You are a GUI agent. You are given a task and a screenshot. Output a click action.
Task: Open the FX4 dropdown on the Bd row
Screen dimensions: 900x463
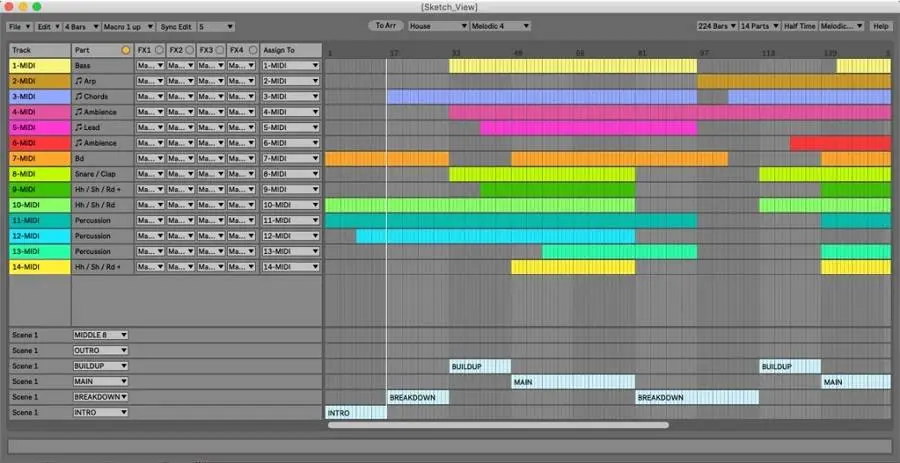[x=243, y=158]
